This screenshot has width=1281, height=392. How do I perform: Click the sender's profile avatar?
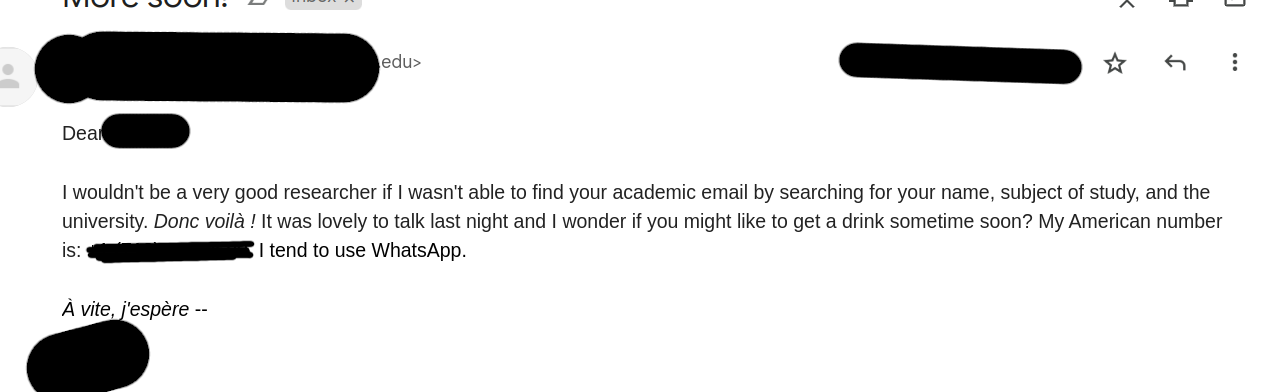click(x=12, y=76)
